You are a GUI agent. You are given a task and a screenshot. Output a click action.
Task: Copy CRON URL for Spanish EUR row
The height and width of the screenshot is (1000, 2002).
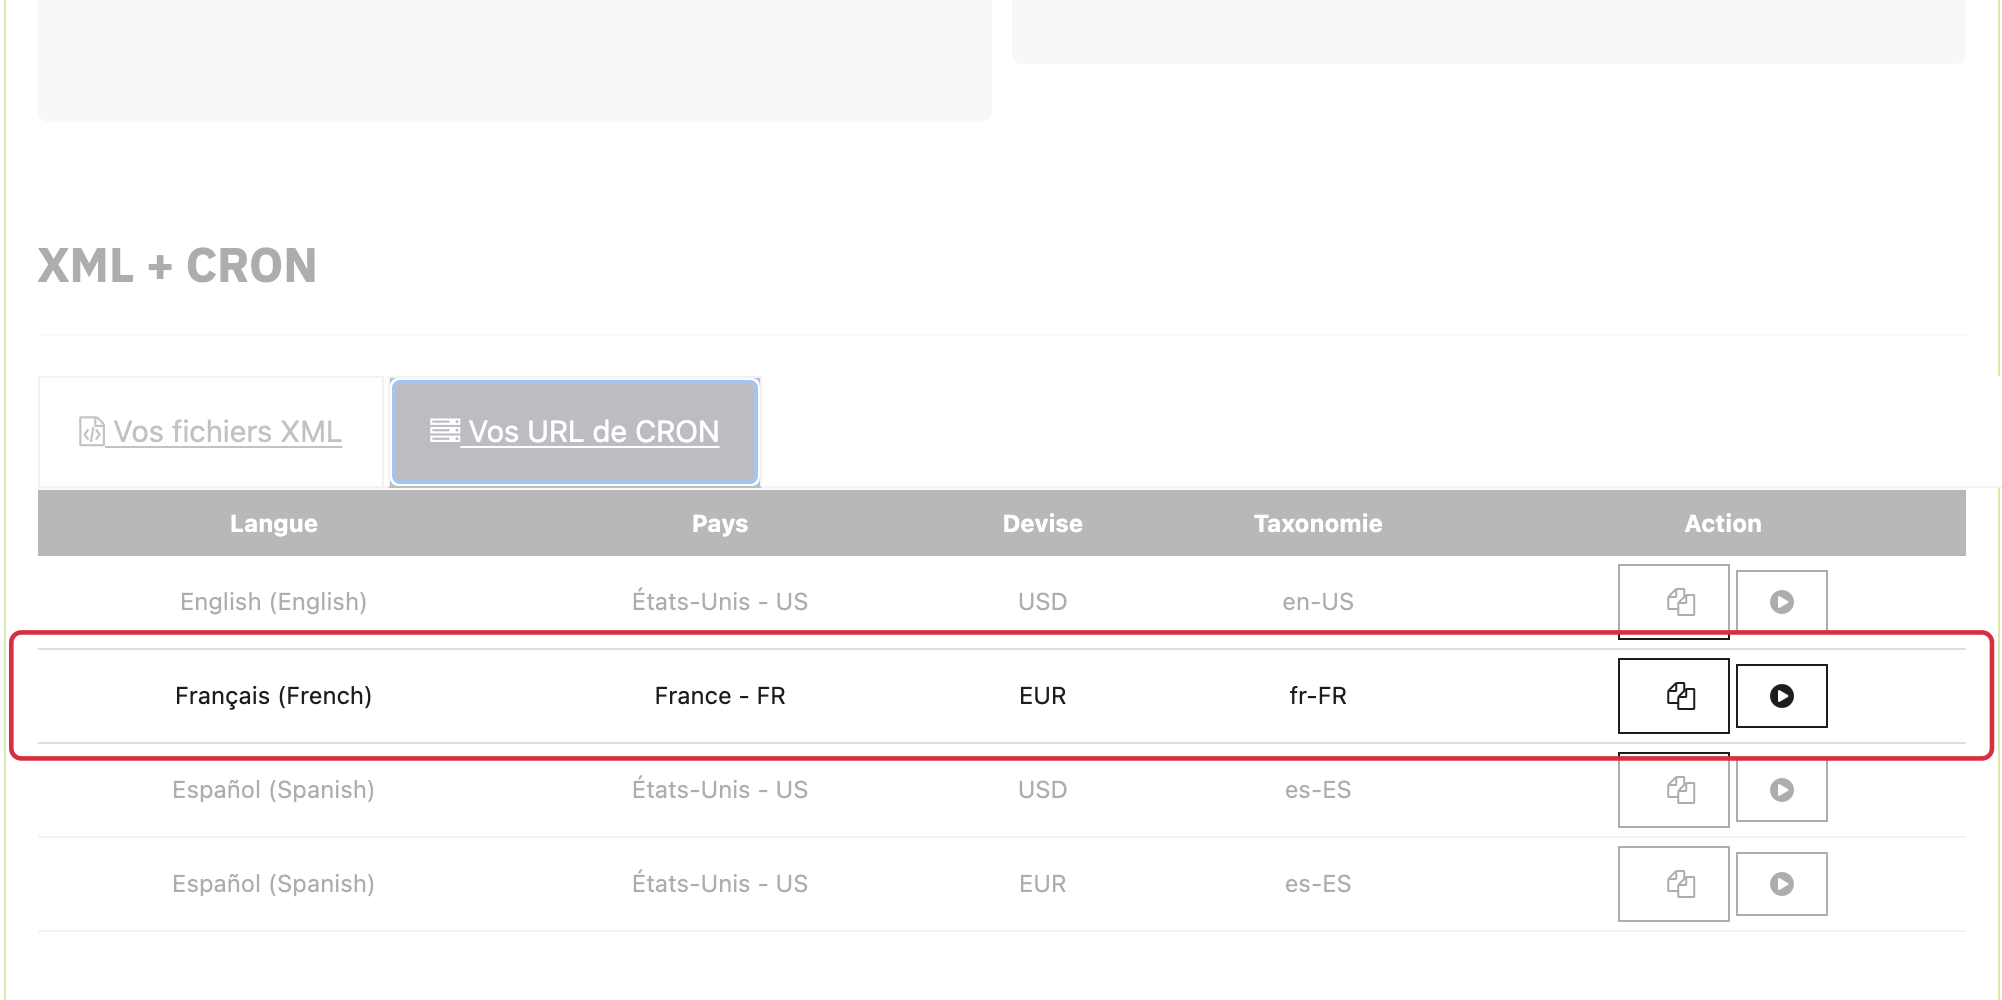coord(1674,884)
